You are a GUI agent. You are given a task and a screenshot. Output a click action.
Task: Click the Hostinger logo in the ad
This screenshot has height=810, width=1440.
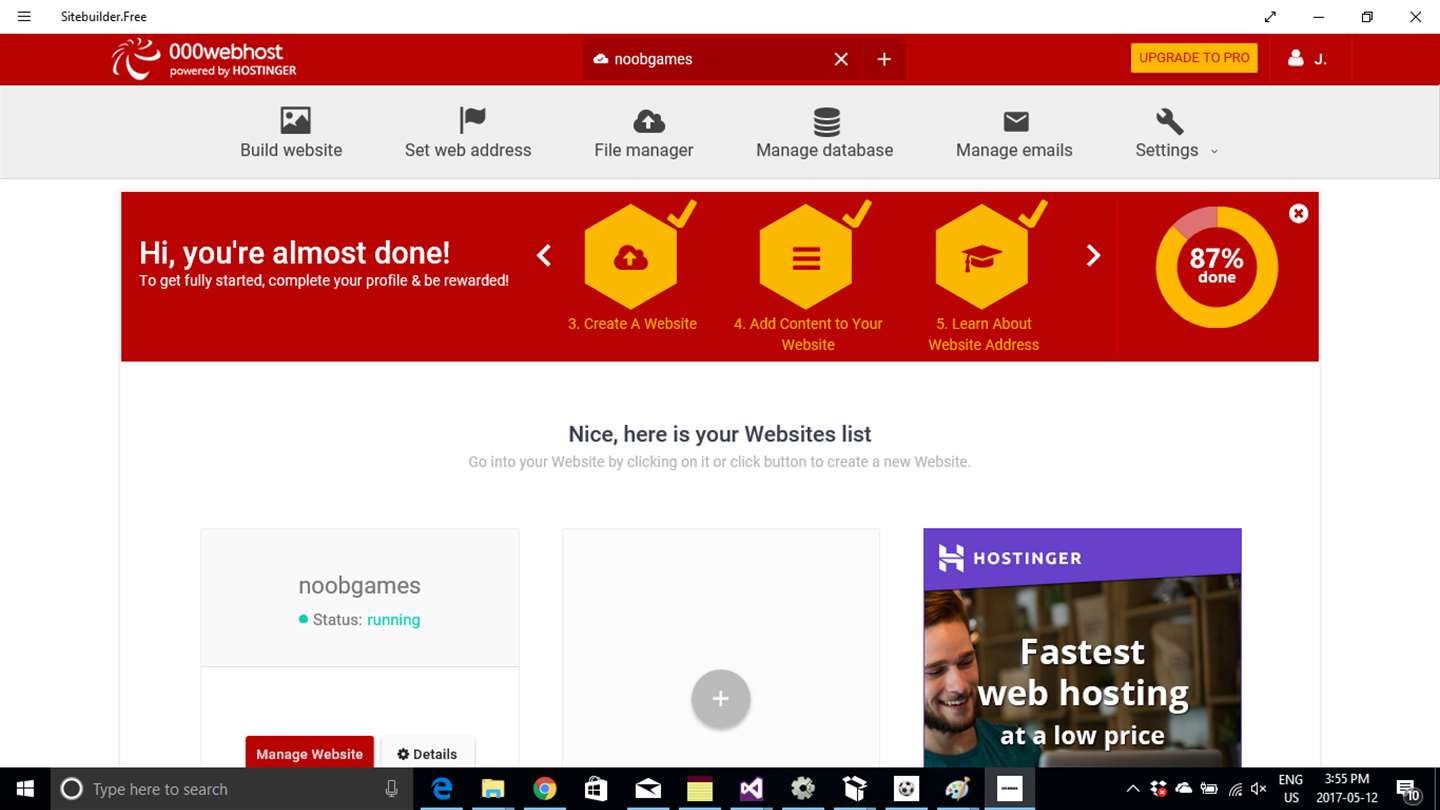tap(1010, 558)
